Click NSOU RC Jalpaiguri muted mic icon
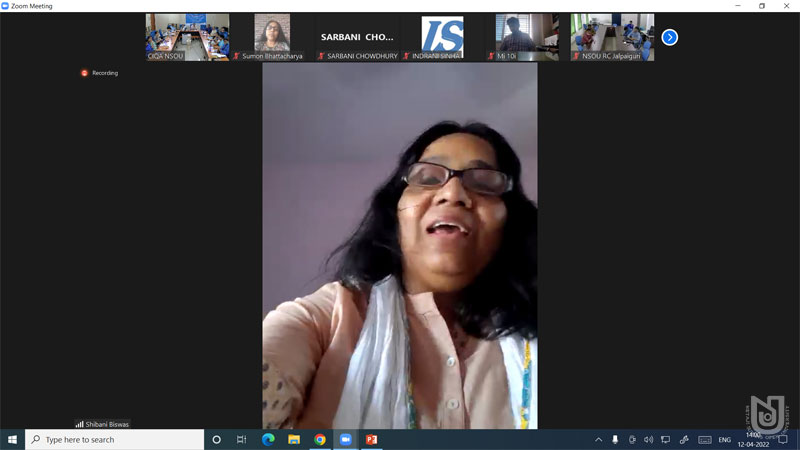 tap(576, 56)
